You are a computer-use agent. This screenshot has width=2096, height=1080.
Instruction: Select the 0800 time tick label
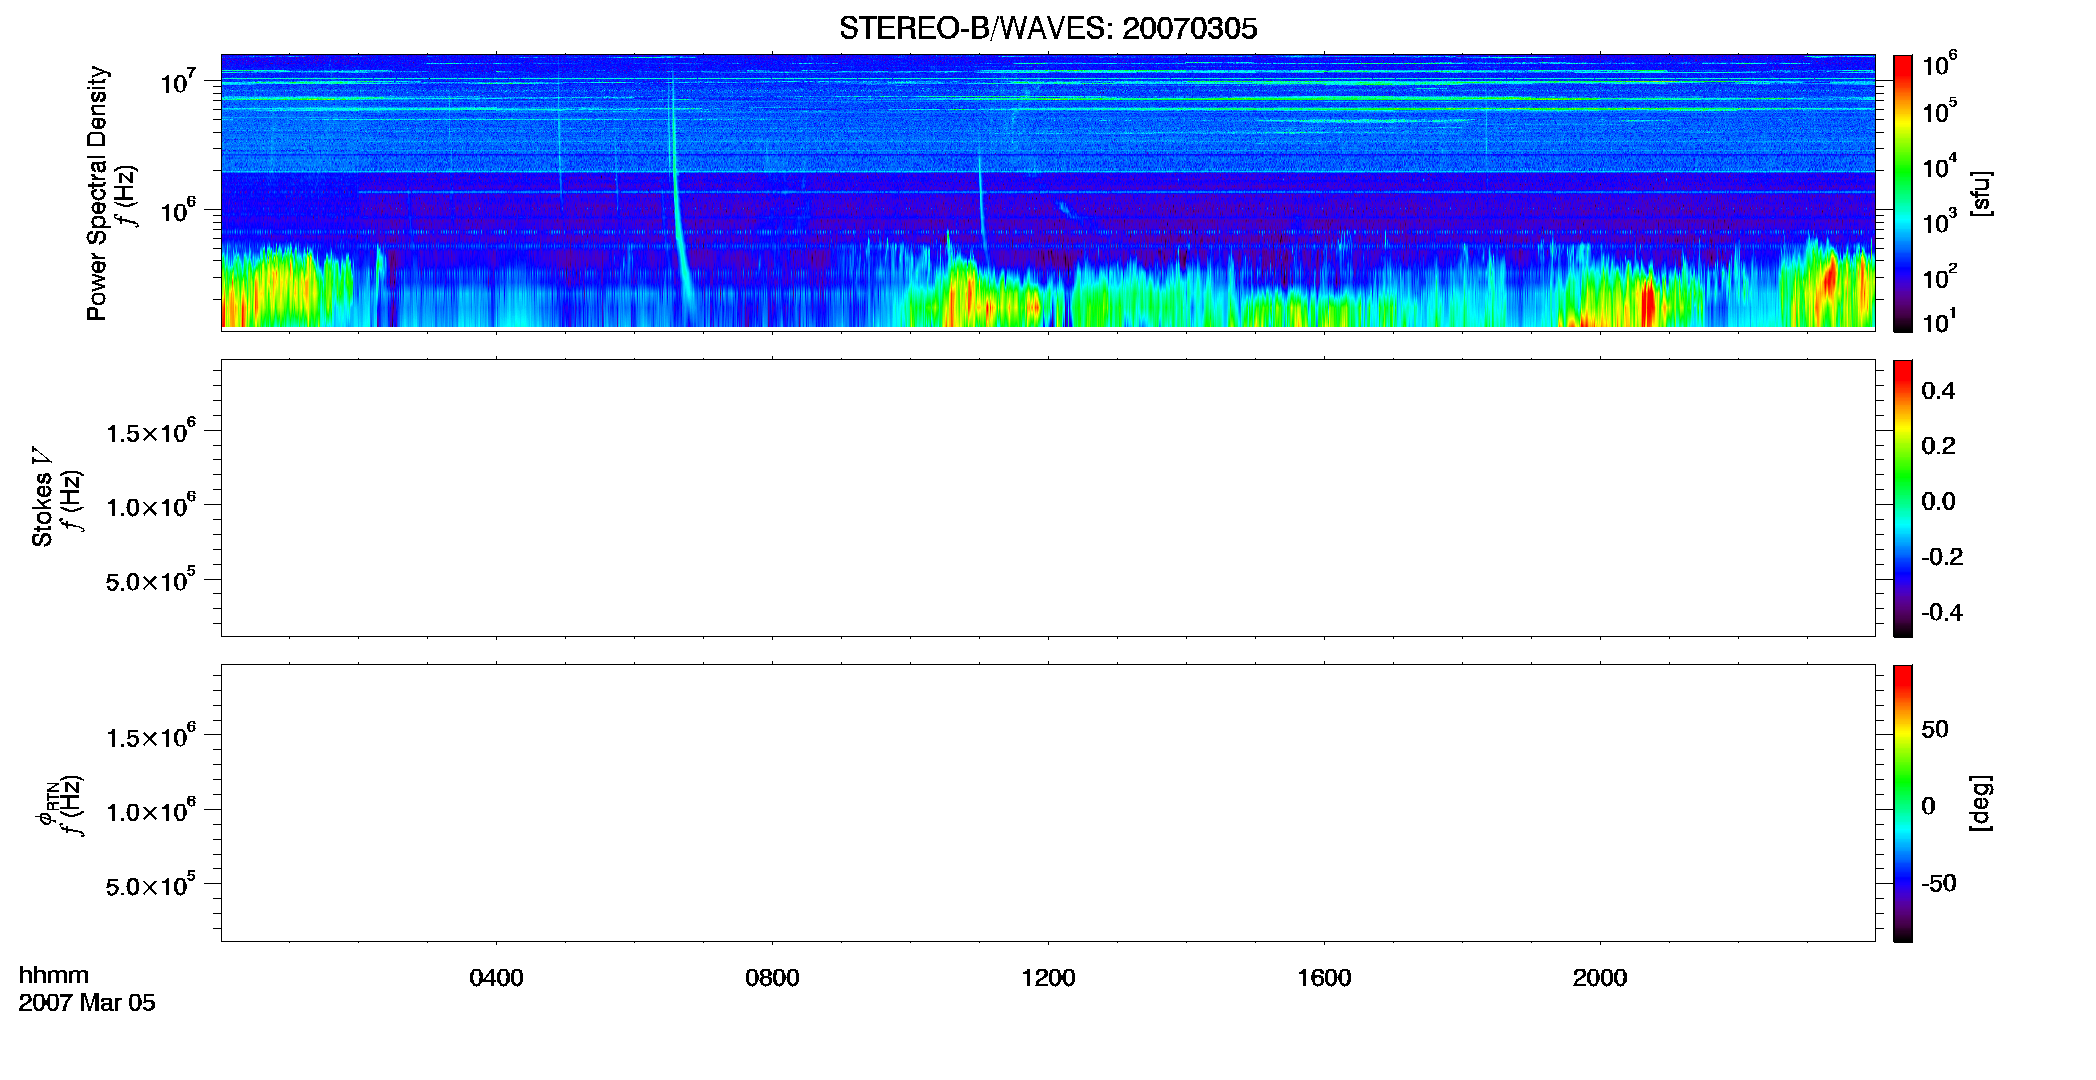[772, 978]
